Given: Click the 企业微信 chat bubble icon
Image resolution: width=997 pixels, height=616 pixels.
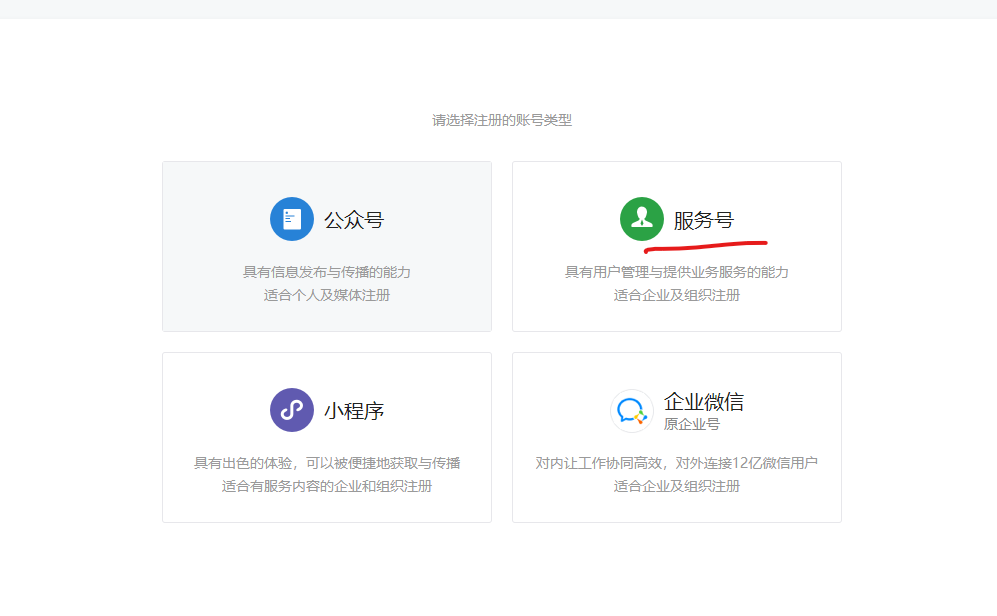Looking at the screenshot, I should (632, 411).
